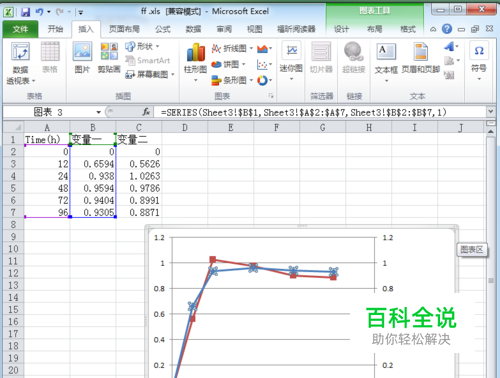Click the Save icon in quick access toolbar
Screen dimensions: 500x378
[x=26, y=12]
